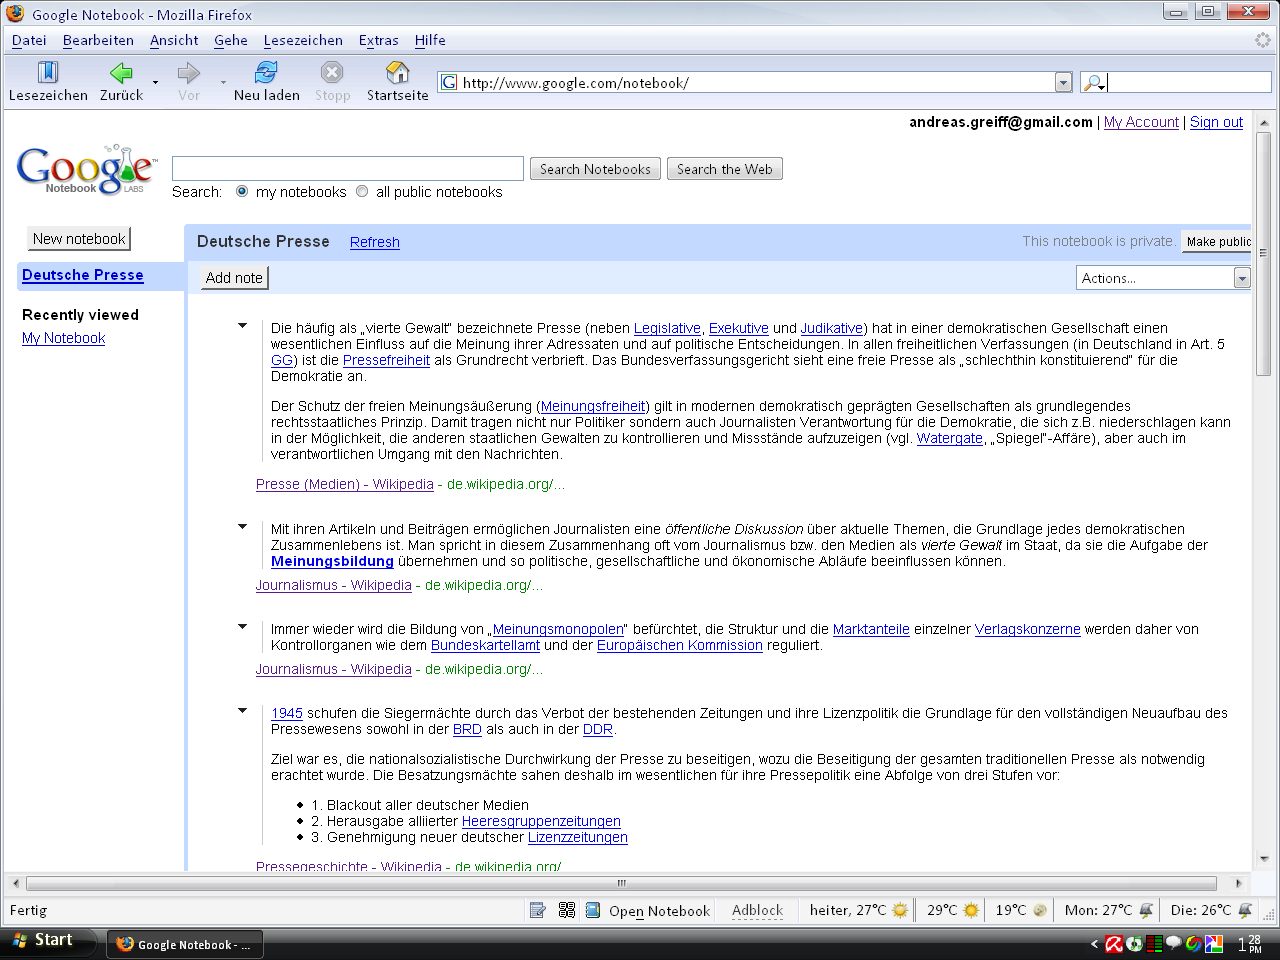Open My Notebook under Recently viewed
The image size is (1280, 960).
tap(63, 338)
